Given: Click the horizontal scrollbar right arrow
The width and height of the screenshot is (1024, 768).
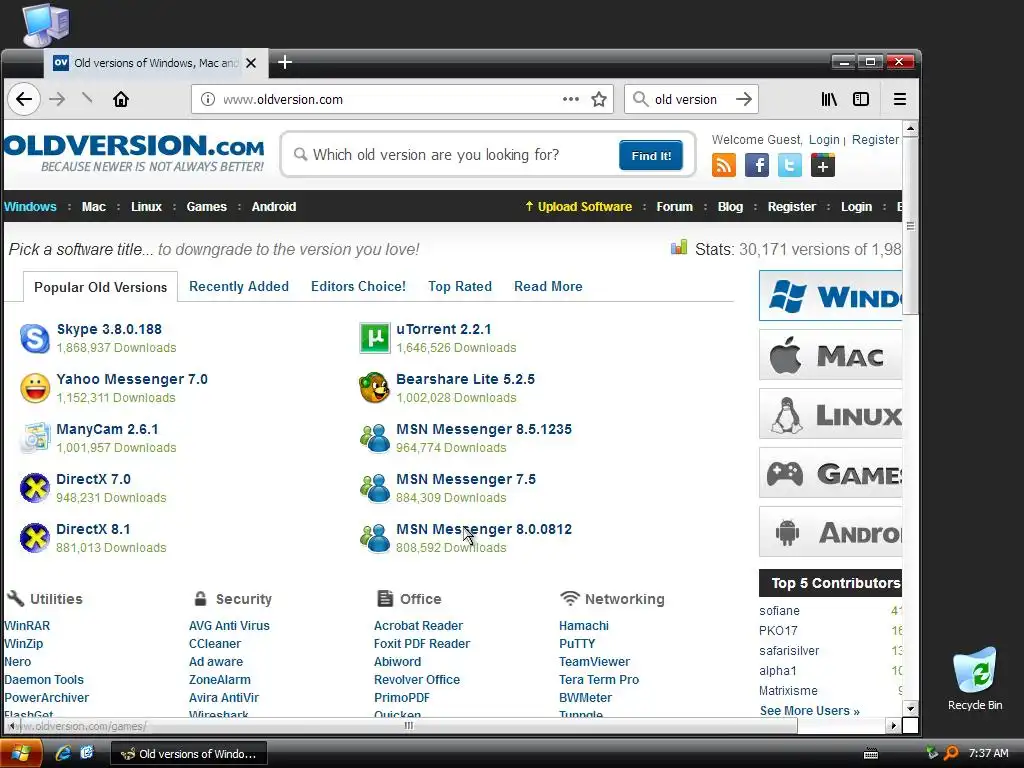Looking at the screenshot, I should click(894, 726).
